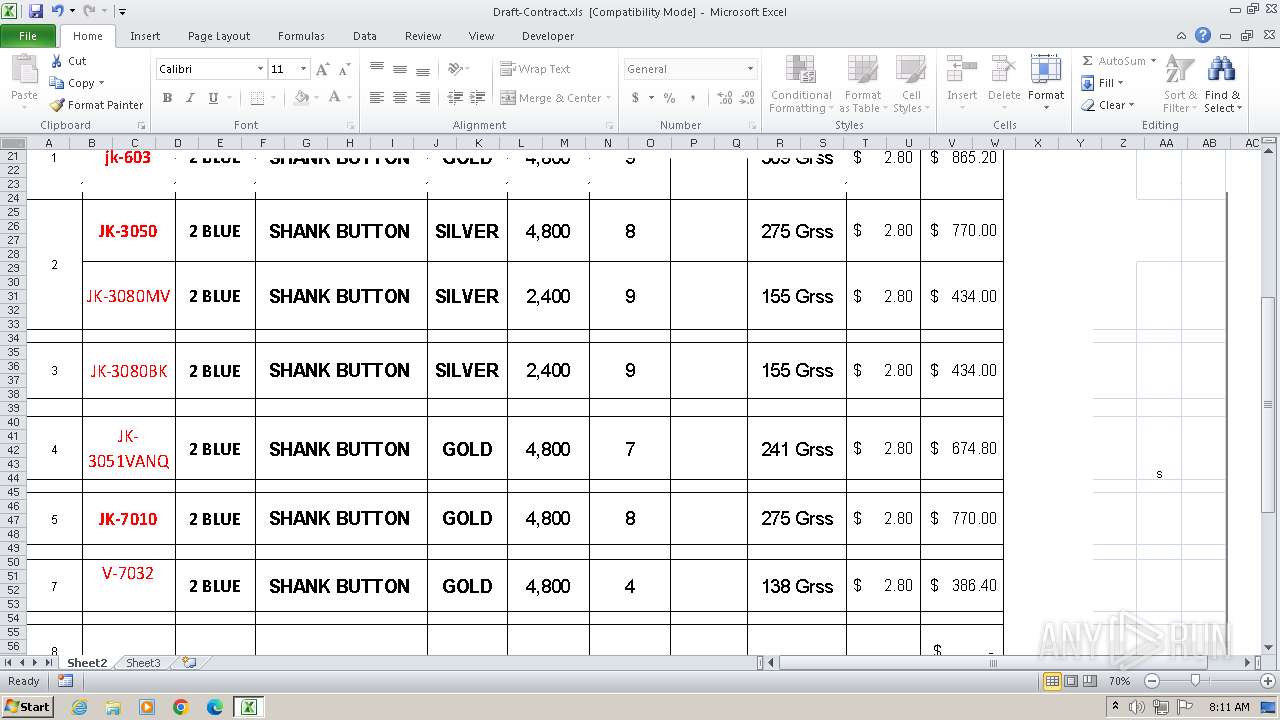Click the Undo arrow in Quick Access Toolbar

pyautogui.click(x=57, y=11)
